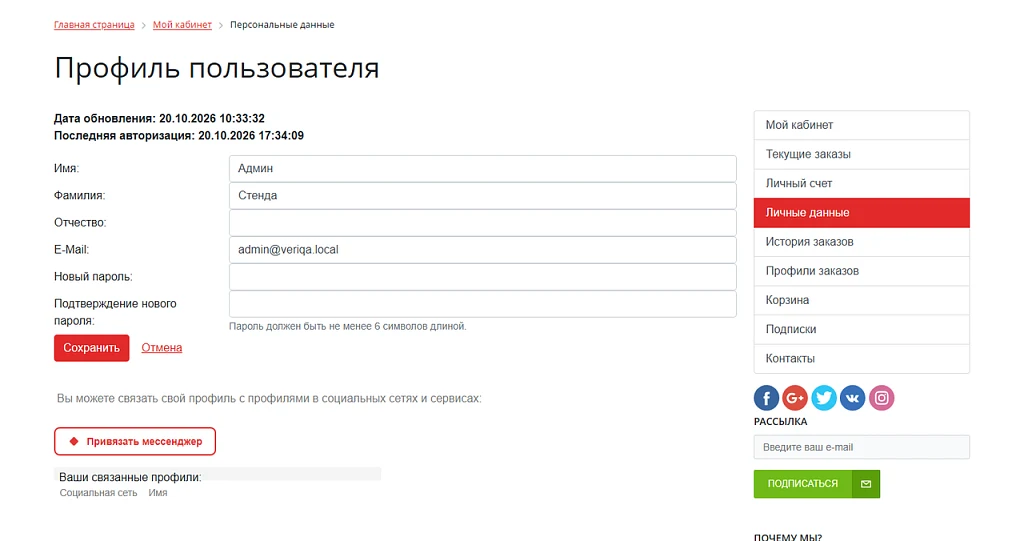Click the E-Mail: field label

coord(71,250)
